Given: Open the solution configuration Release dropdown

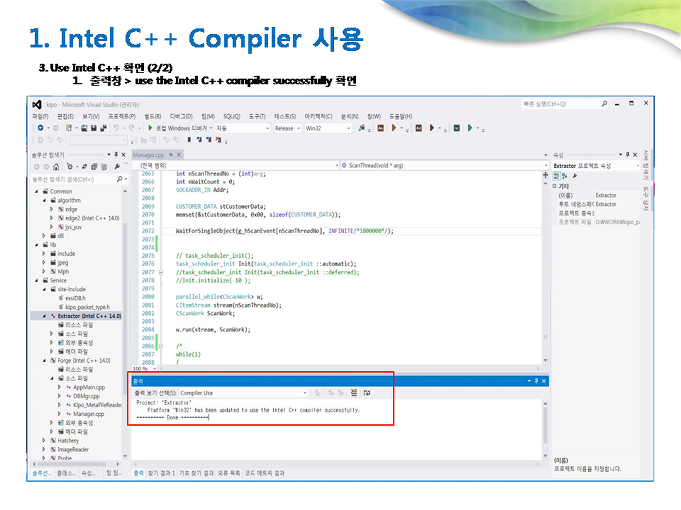Looking at the screenshot, I should (x=287, y=128).
